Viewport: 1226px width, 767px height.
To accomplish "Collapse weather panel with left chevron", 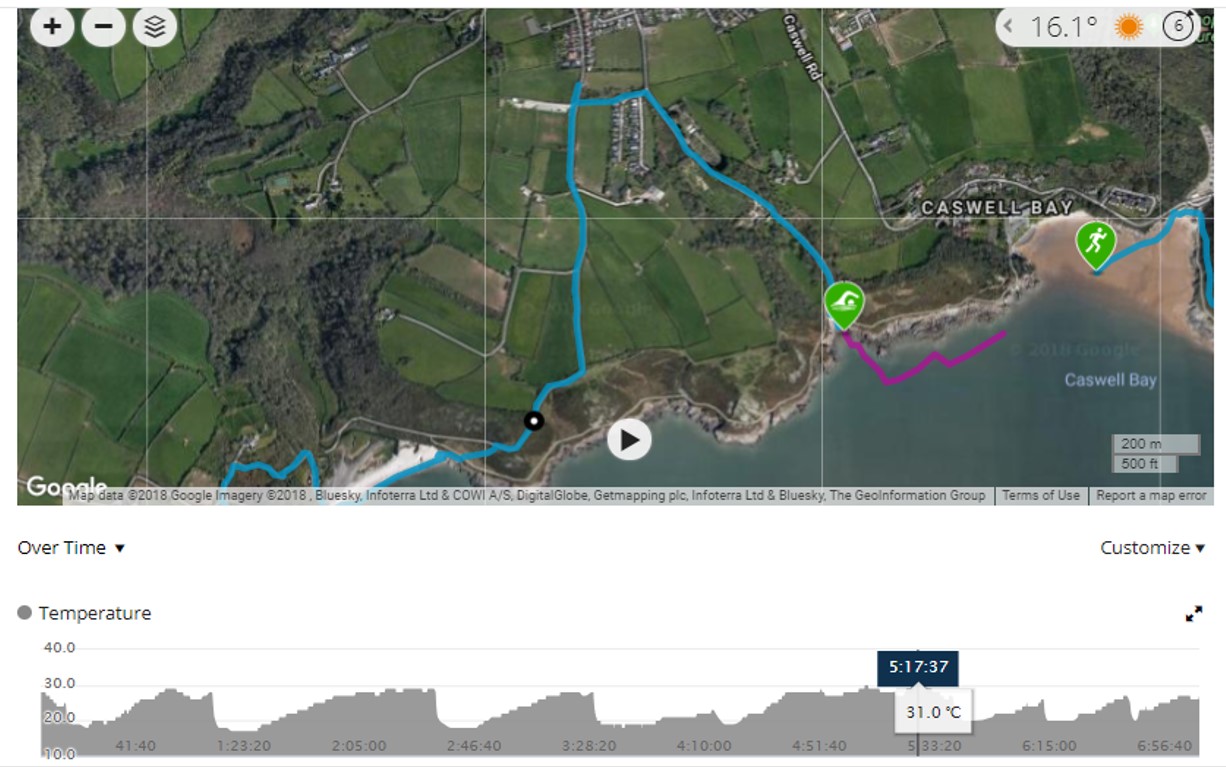I will (x=1009, y=27).
